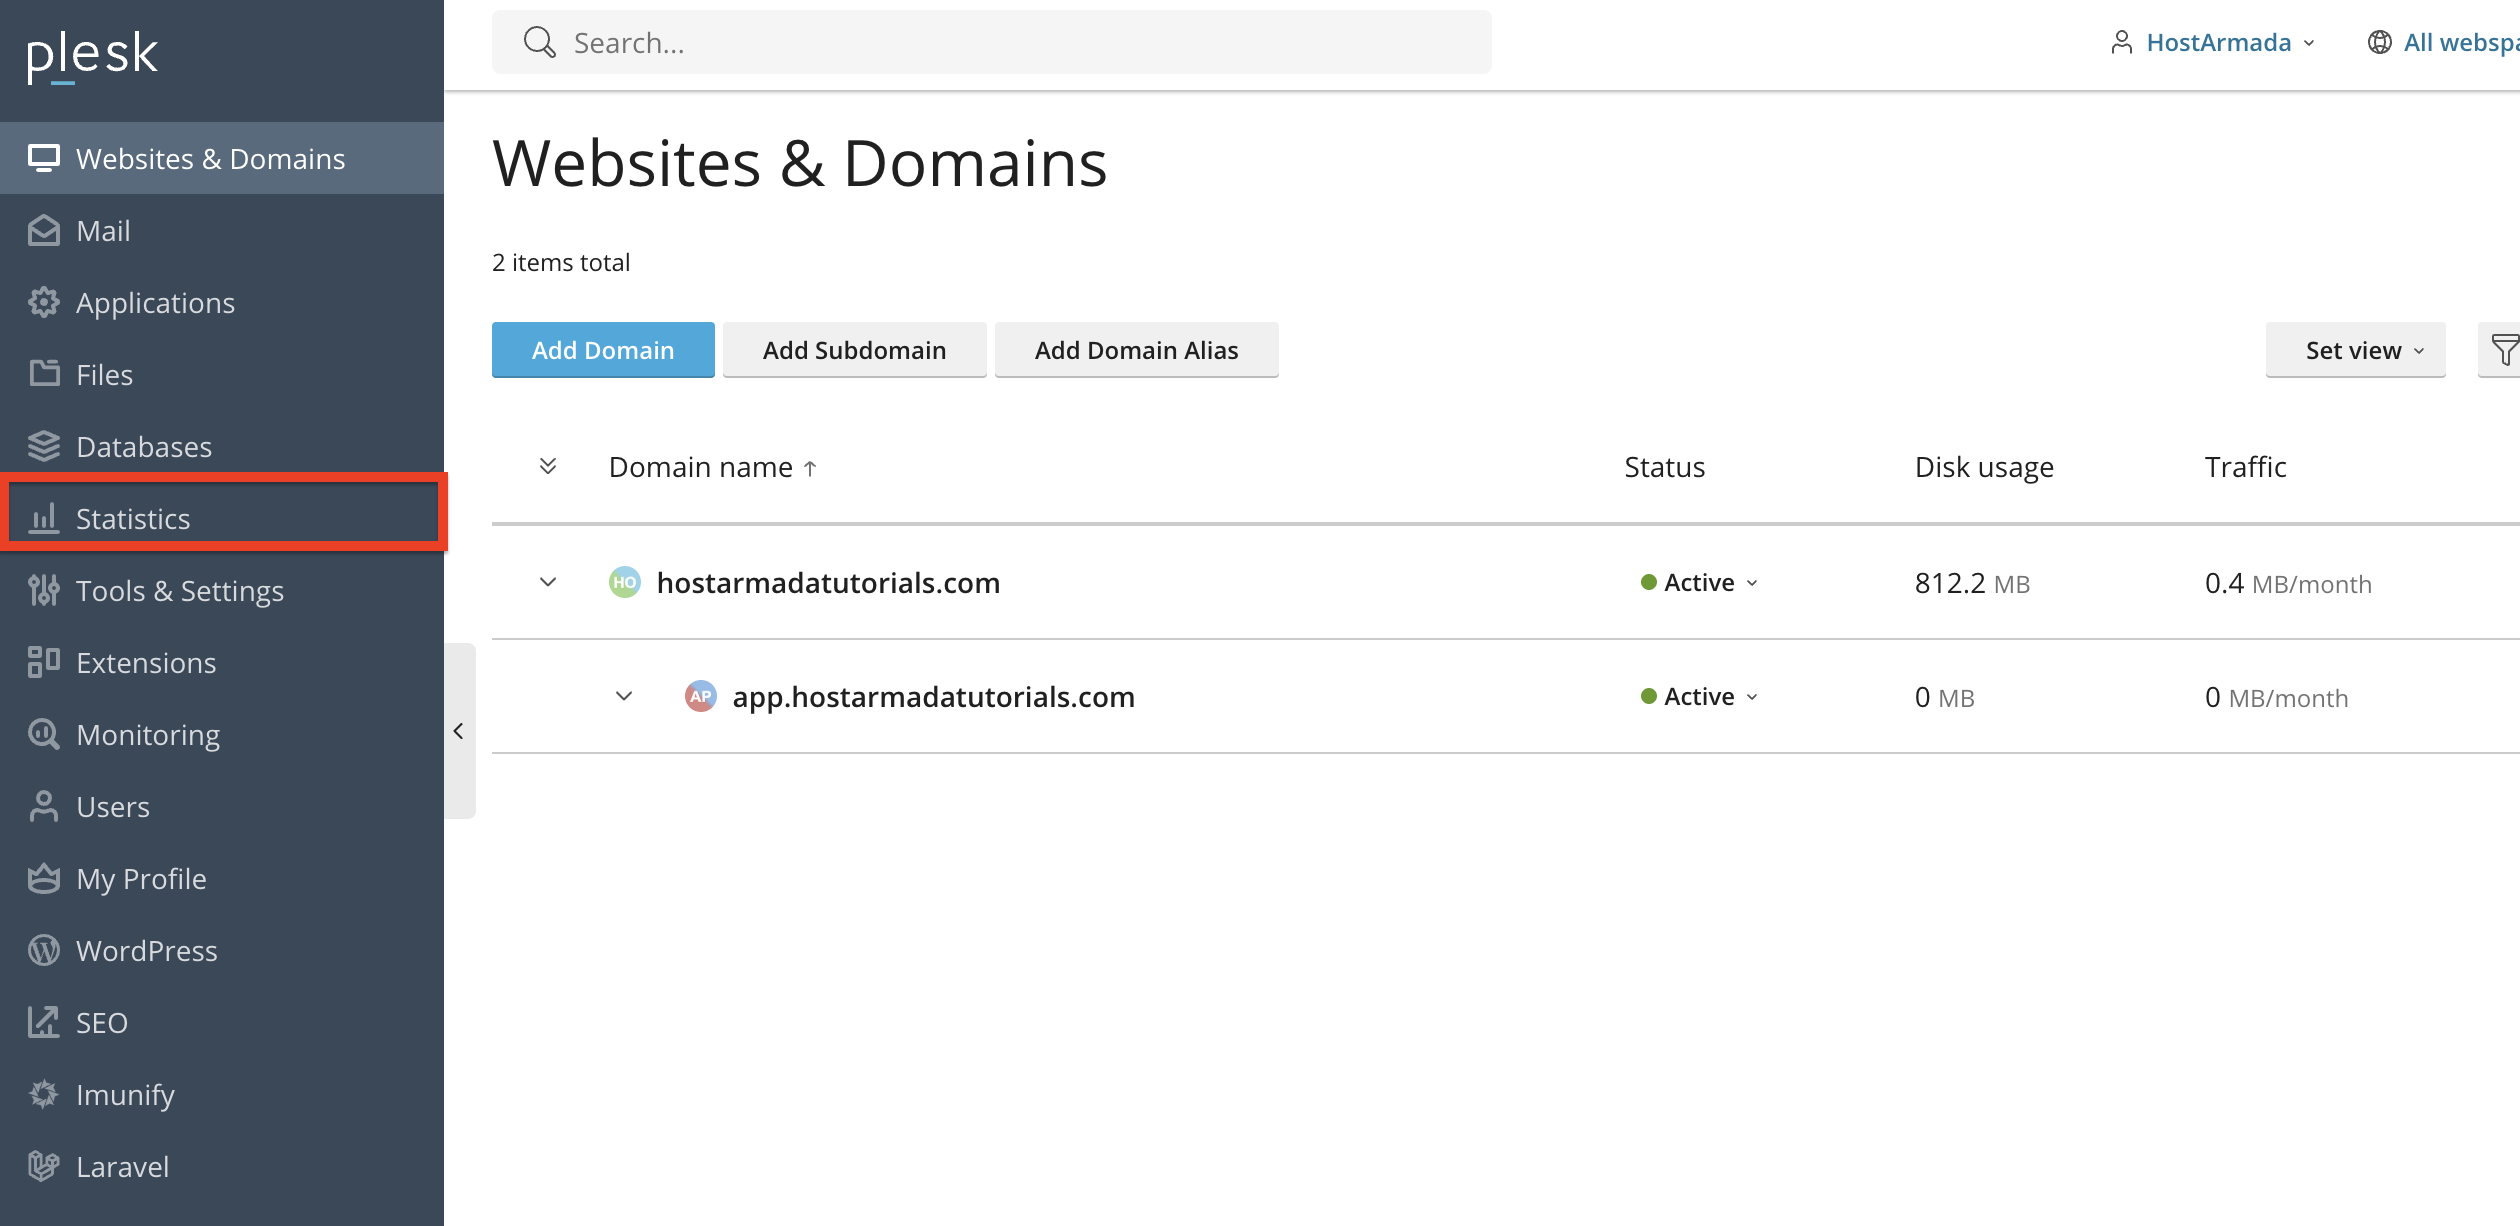Viewport: 2520px width, 1226px height.
Task: Click the WordPress sidebar icon
Action: click(44, 950)
